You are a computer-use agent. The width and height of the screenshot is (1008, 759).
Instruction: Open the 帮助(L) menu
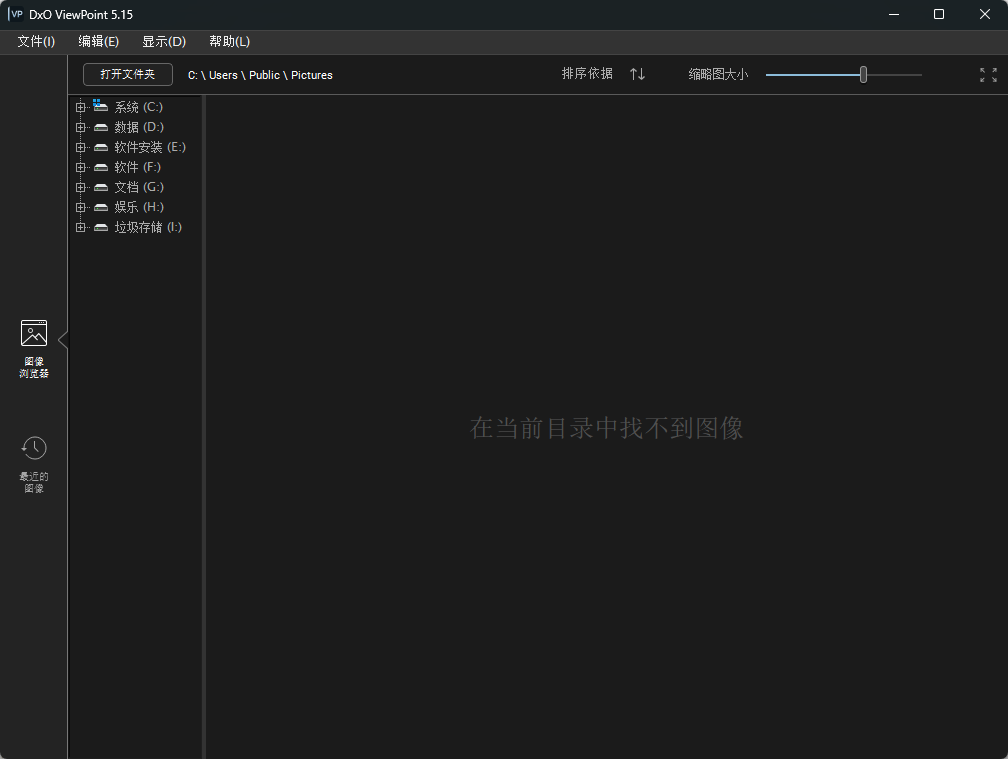tap(230, 41)
